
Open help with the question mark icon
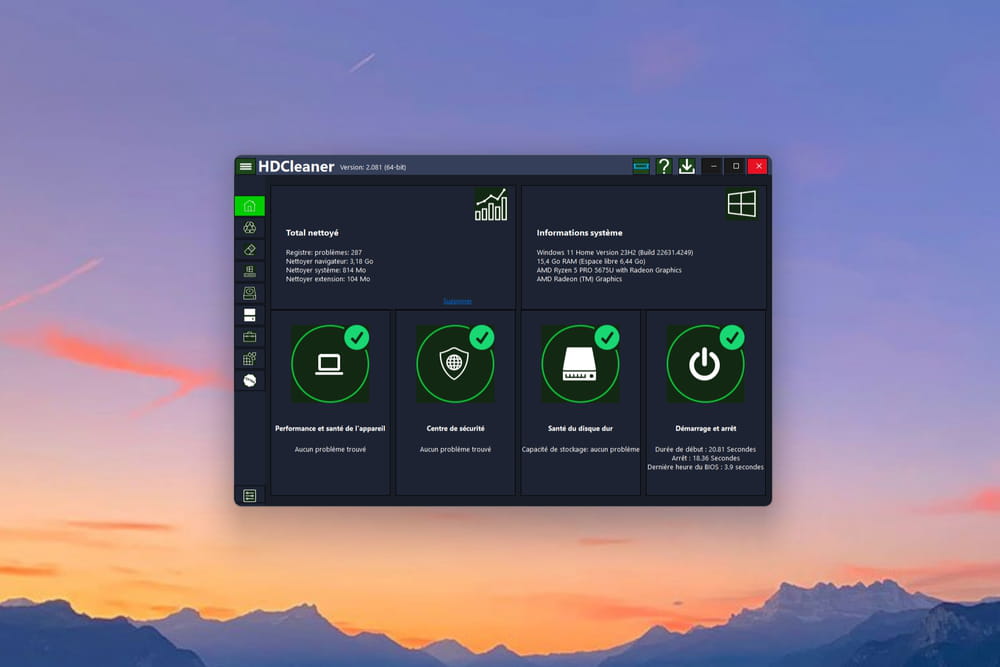coord(664,166)
